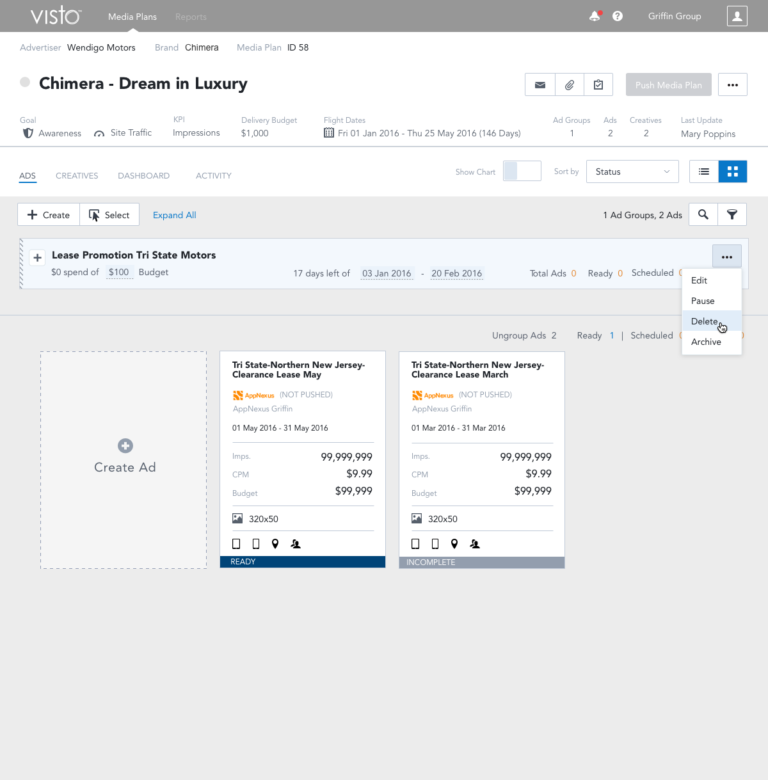Click Expand All link

[174, 215]
